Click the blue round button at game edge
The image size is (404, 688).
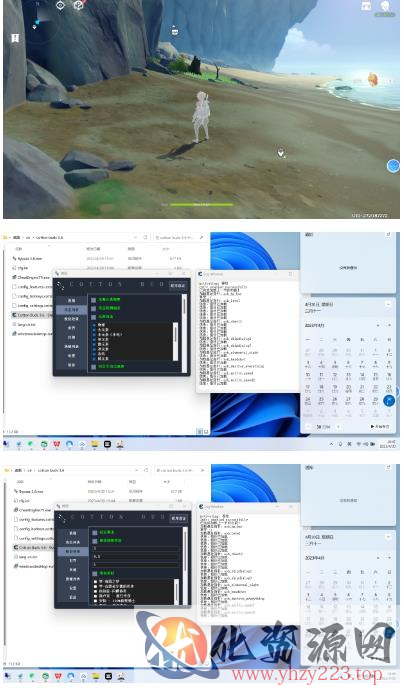[393, 166]
